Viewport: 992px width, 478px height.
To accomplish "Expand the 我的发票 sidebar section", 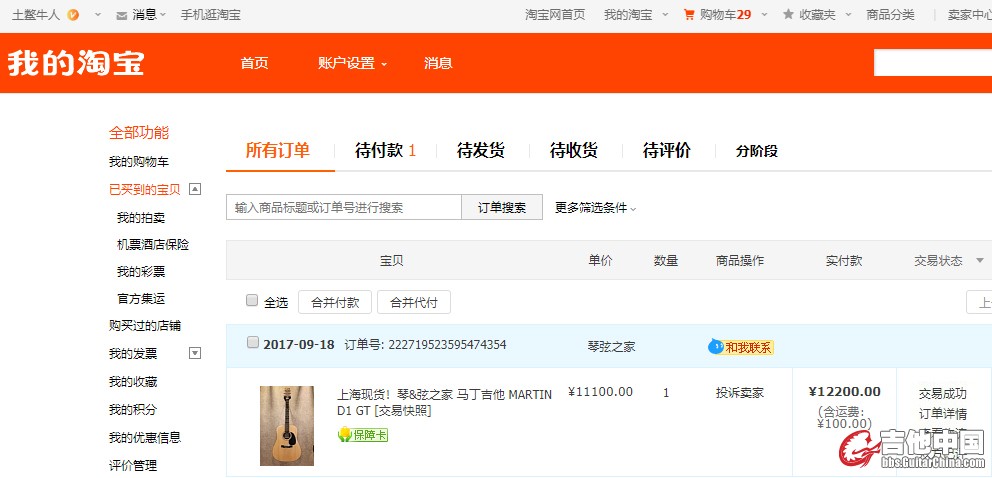I will [x=195, y=353].
